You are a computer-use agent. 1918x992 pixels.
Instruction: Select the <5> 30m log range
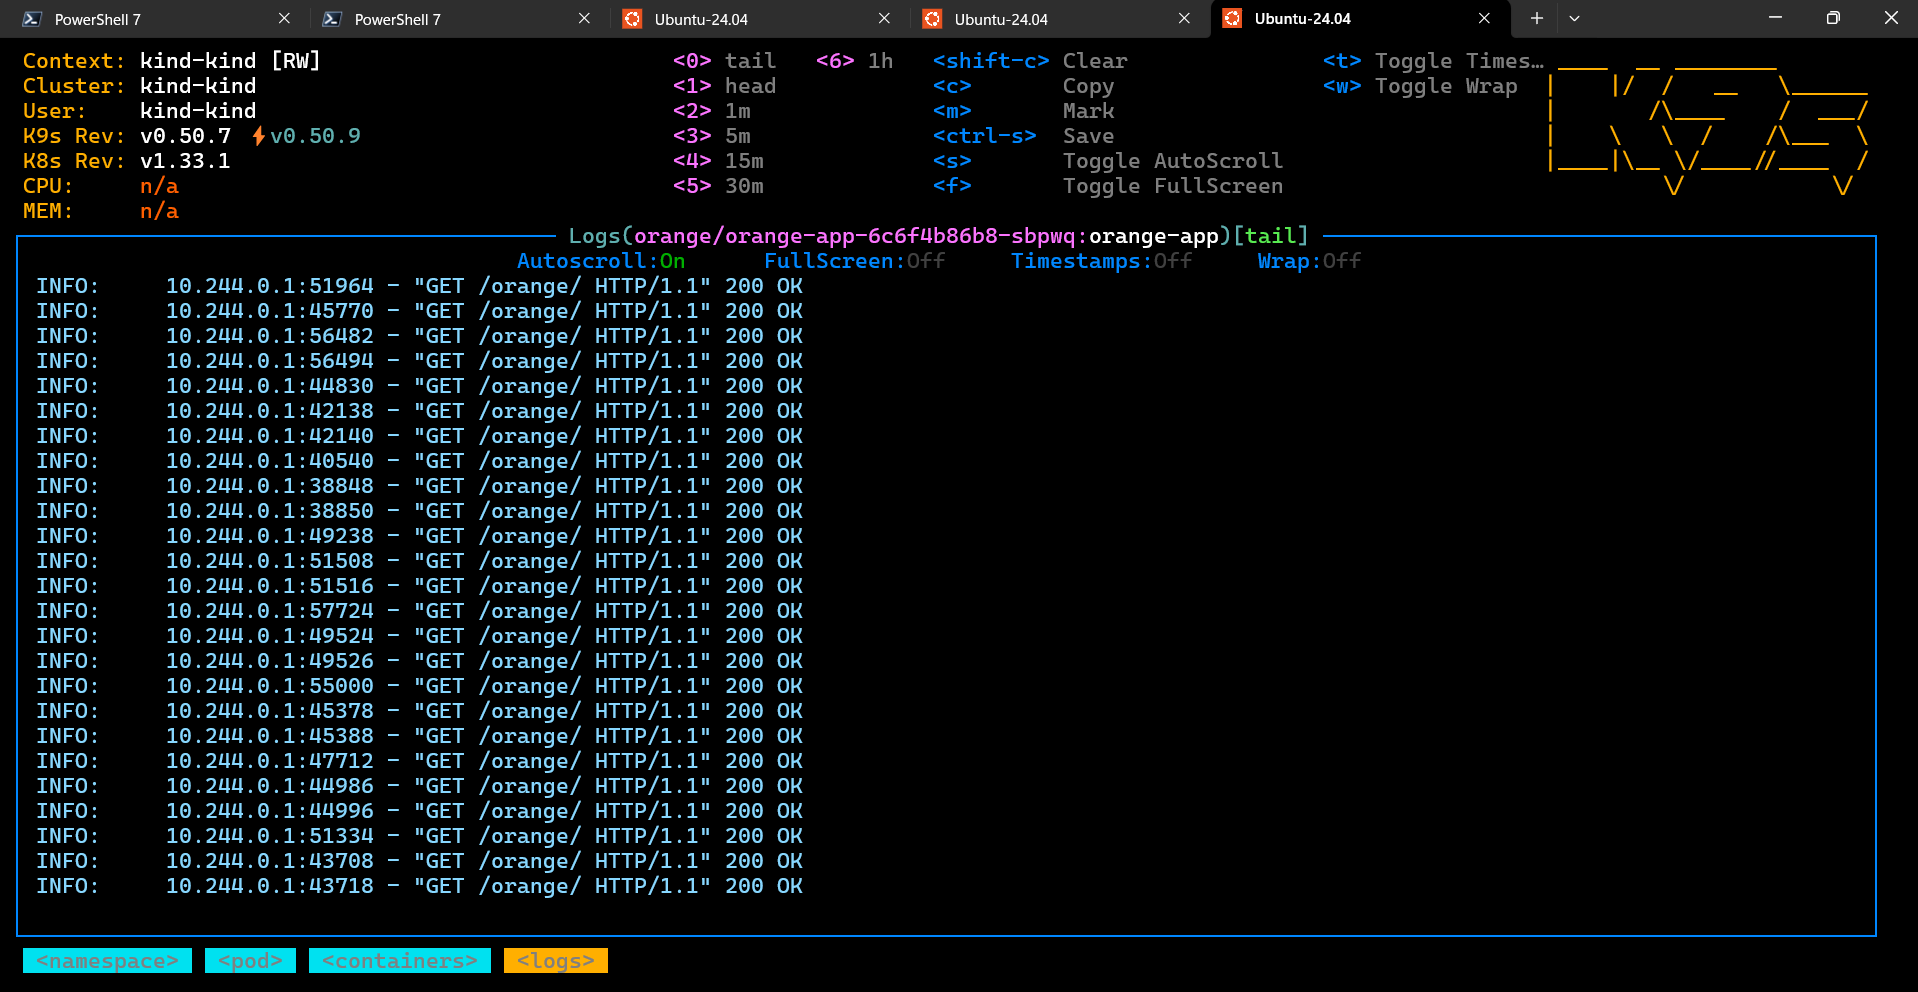click(718, 186)
